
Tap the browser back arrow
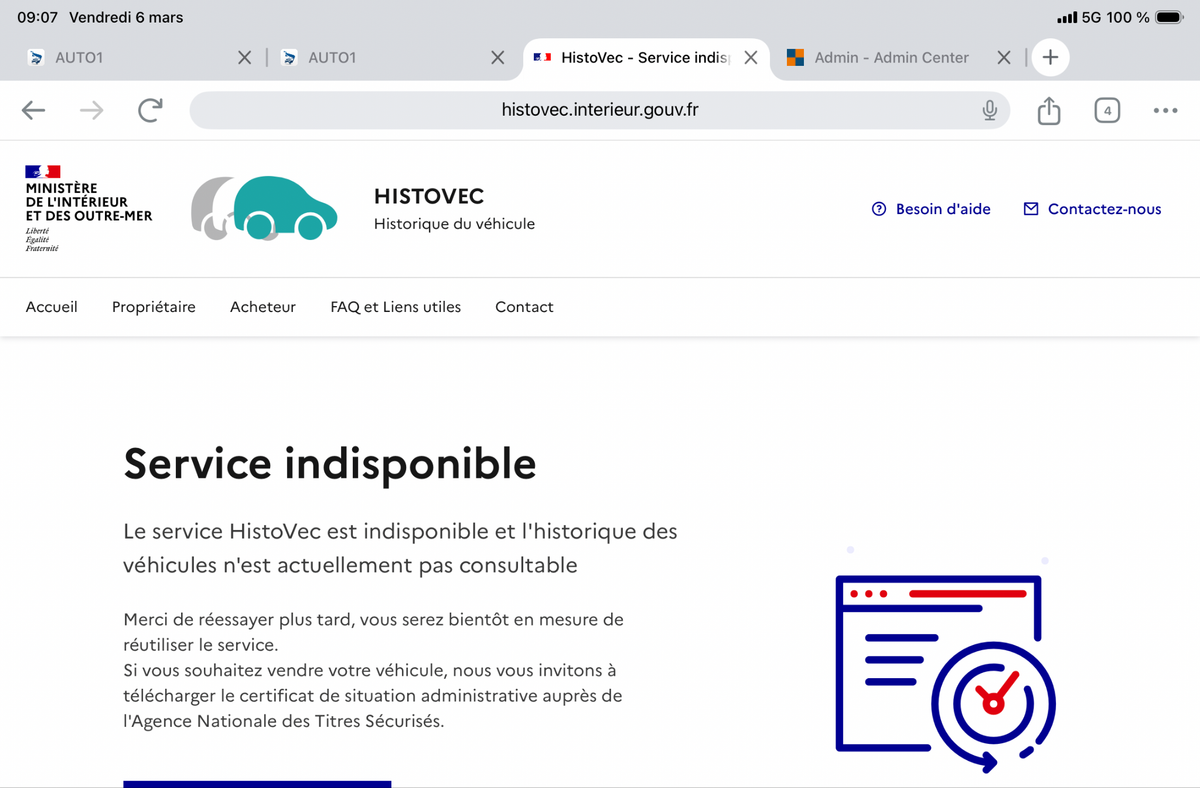point(34,110)
